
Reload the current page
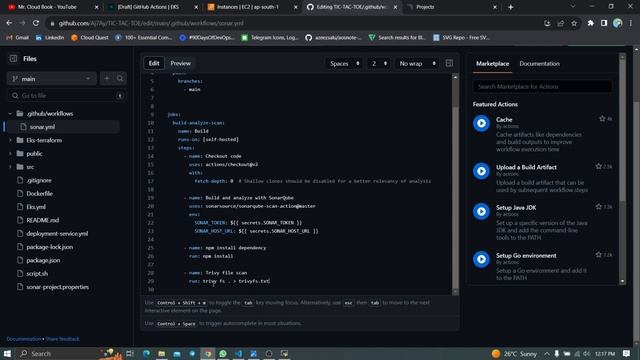pos(36,23)
